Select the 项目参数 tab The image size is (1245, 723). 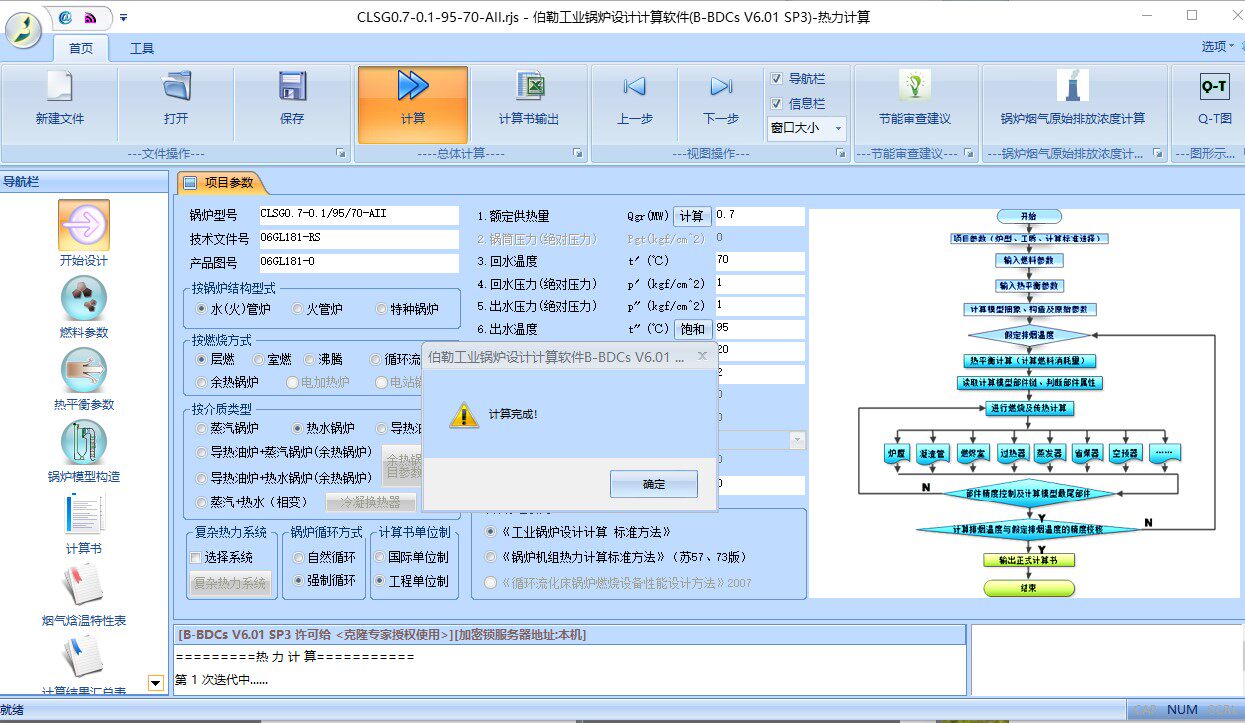click(222, 183)
